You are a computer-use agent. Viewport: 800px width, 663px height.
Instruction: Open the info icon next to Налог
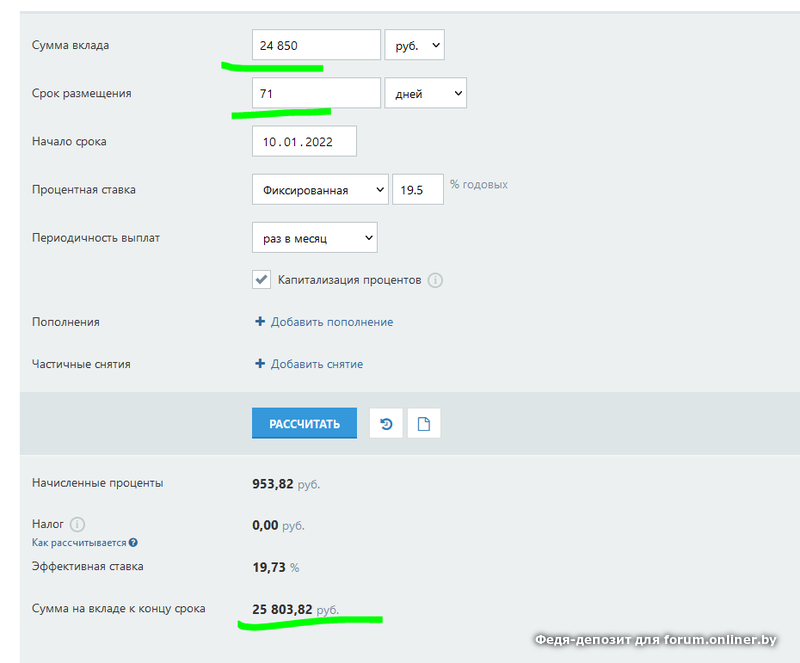pyautogui.click(x=77, y=524)
